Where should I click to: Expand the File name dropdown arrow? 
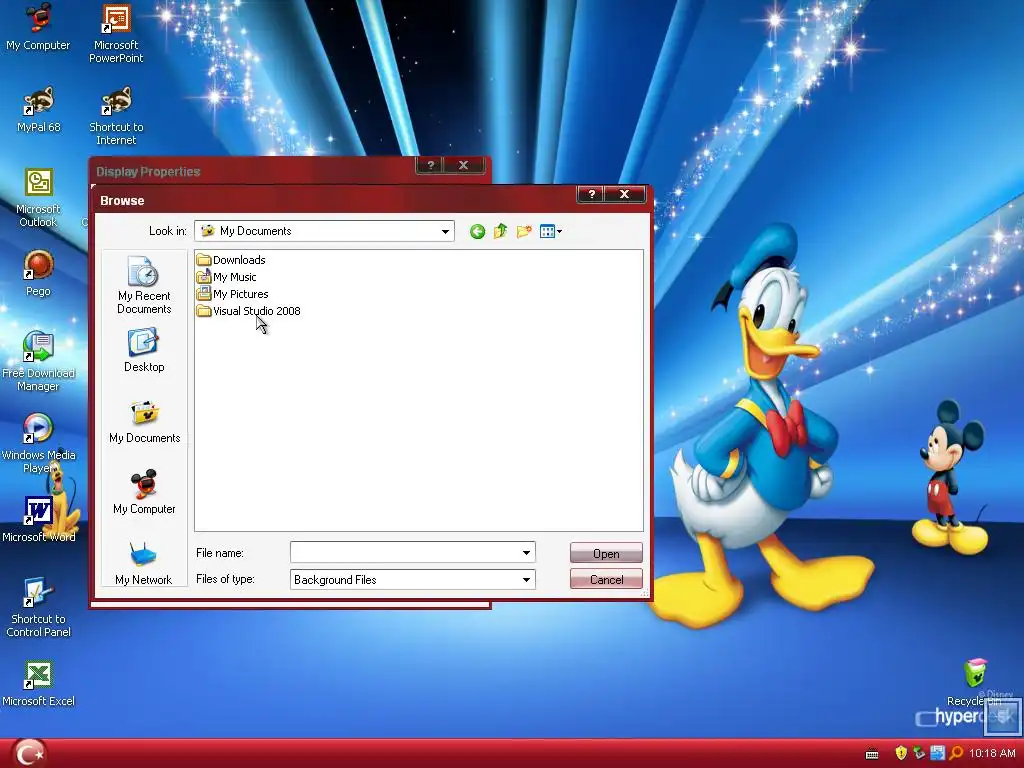(x=526, y=552)
